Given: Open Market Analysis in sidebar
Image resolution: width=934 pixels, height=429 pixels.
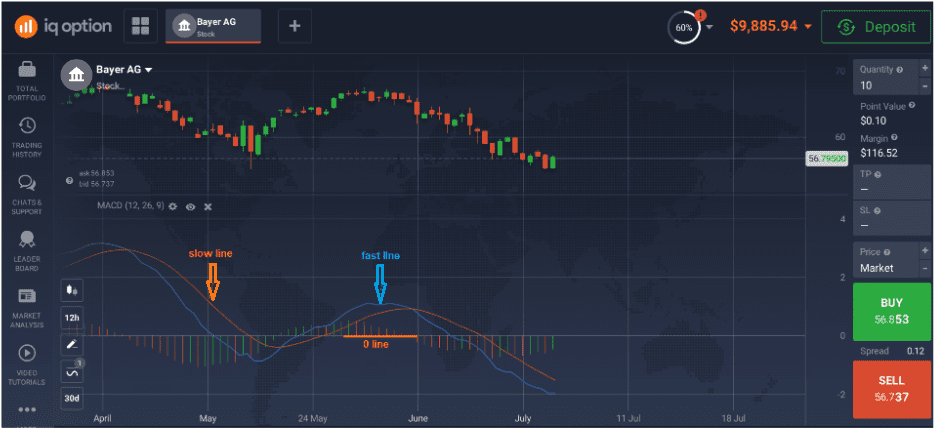Looking at the screenshot, I should (27, 308).
